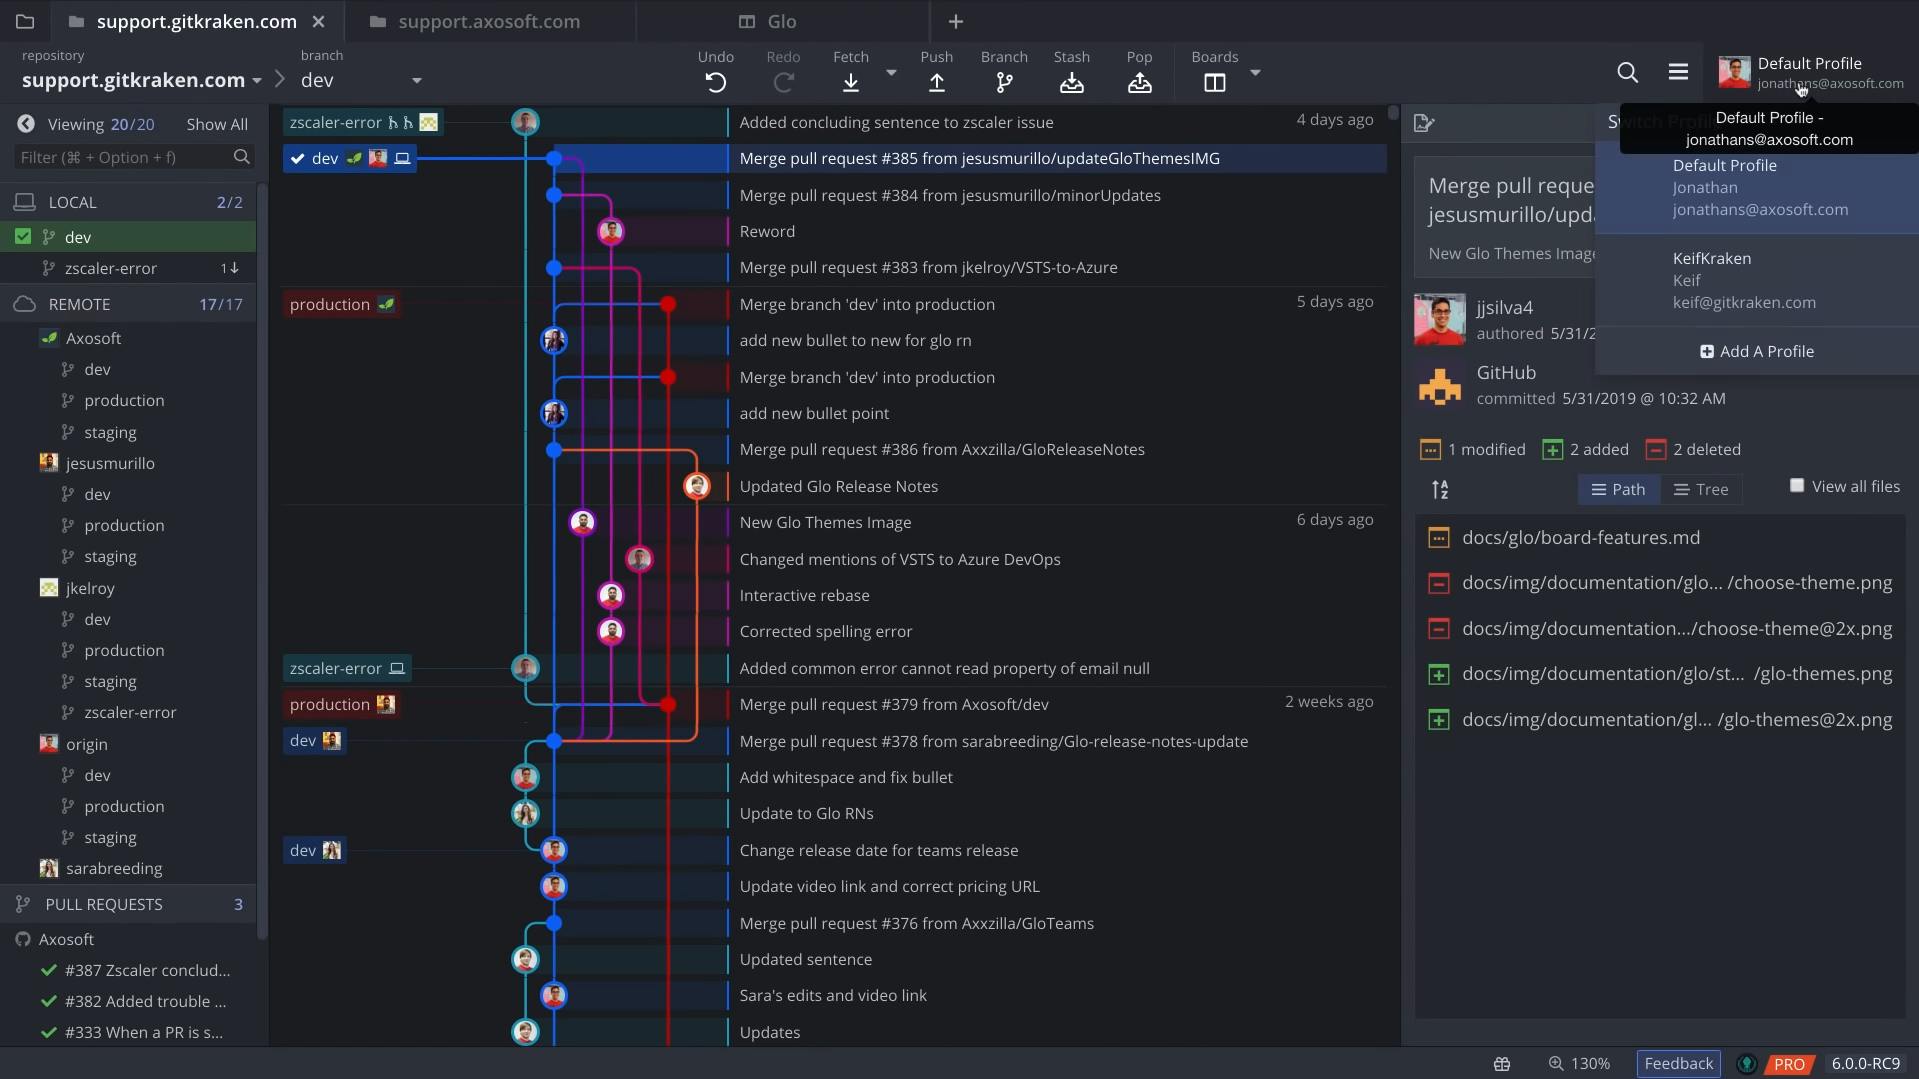Screen dimensions: 1919x1079
Task: Select the origin remote
Action: pyautogui.click(x=86, y=744)
